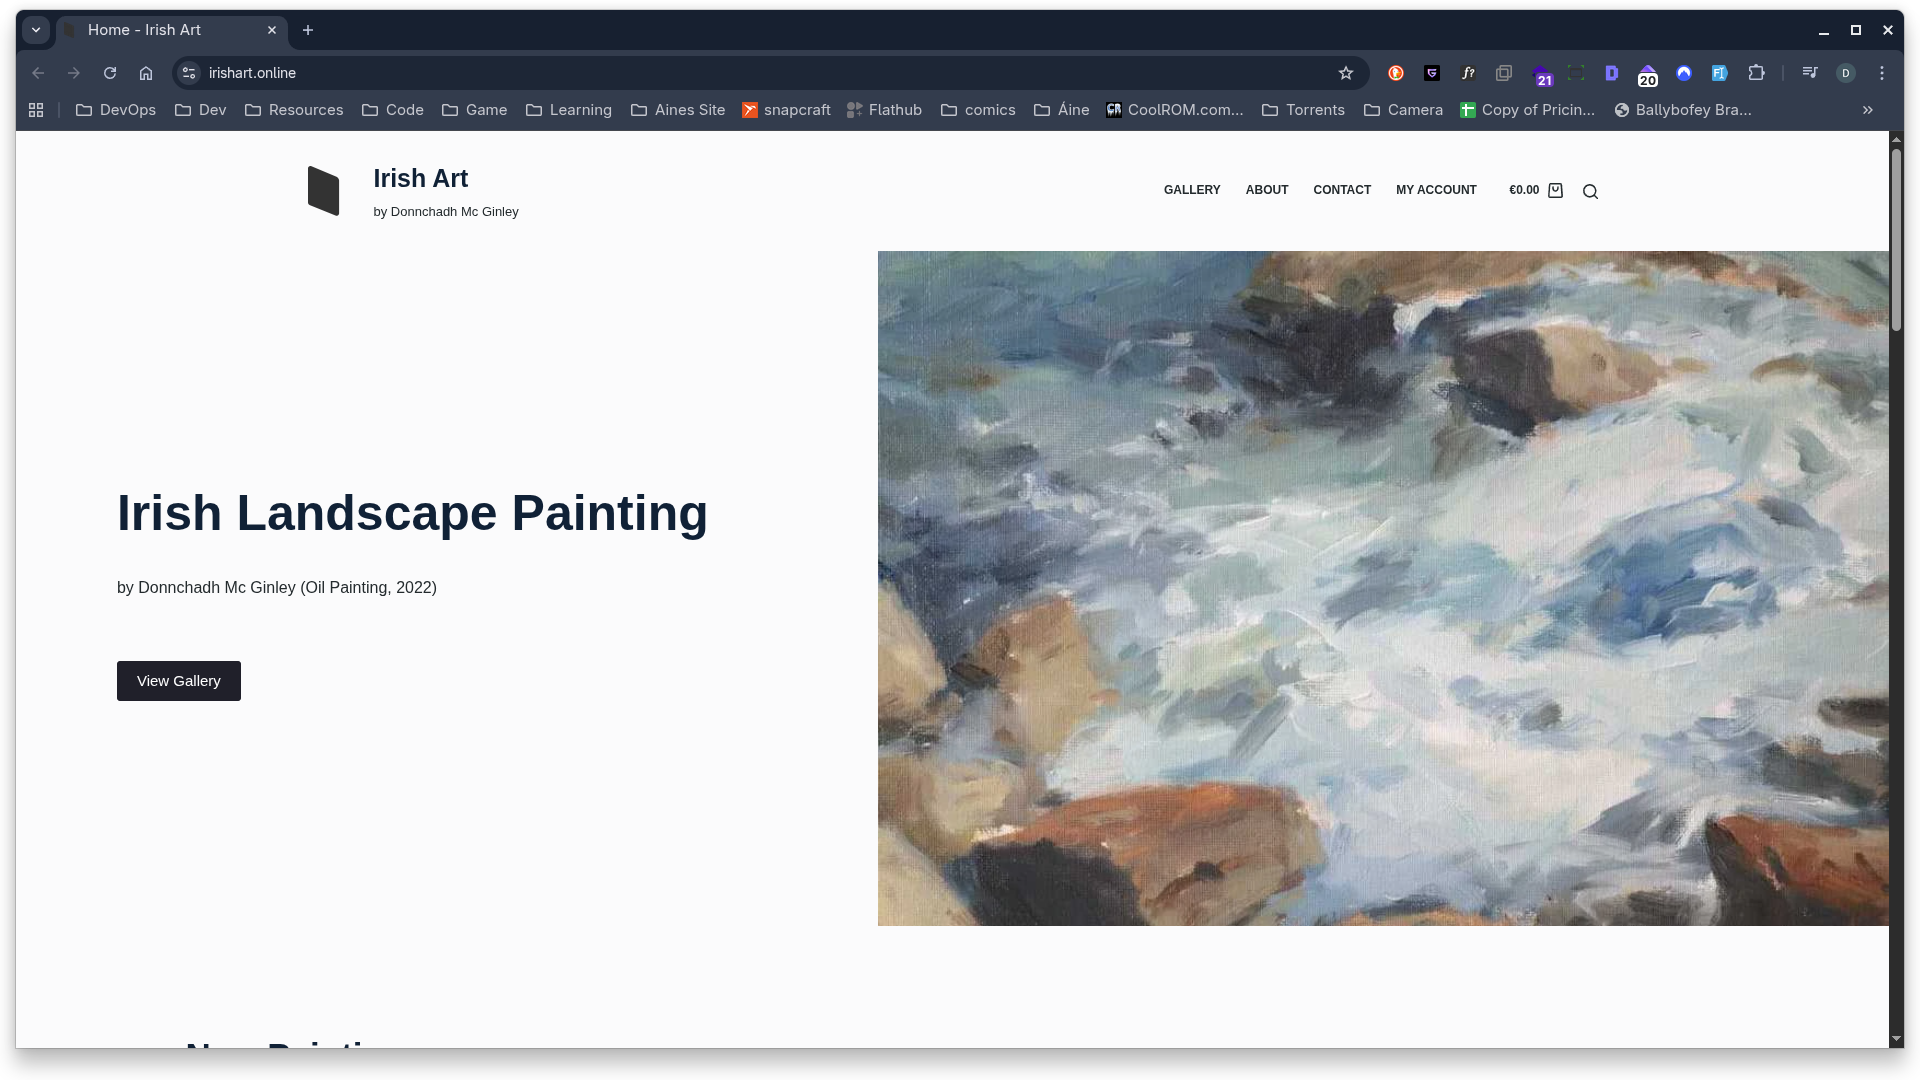Bookmark this page with the star icon
Image resolution: width=1920 pixels, height=1080 pixels.
1346,73
